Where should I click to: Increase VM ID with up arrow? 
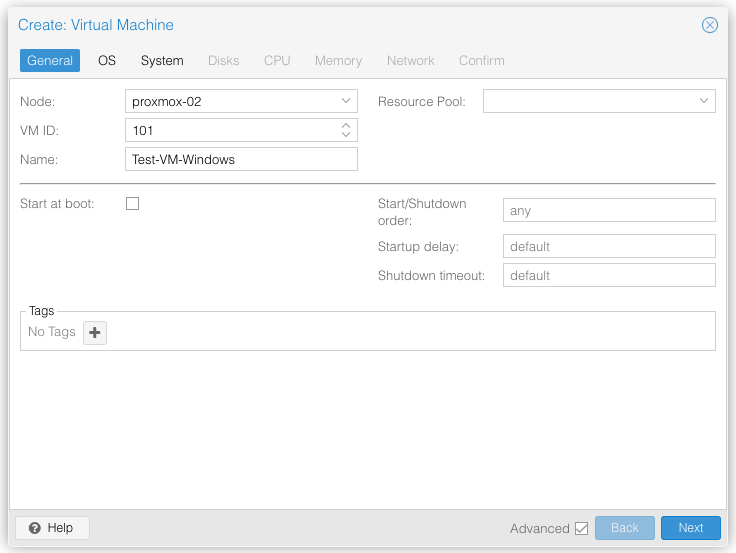(346, 125)
